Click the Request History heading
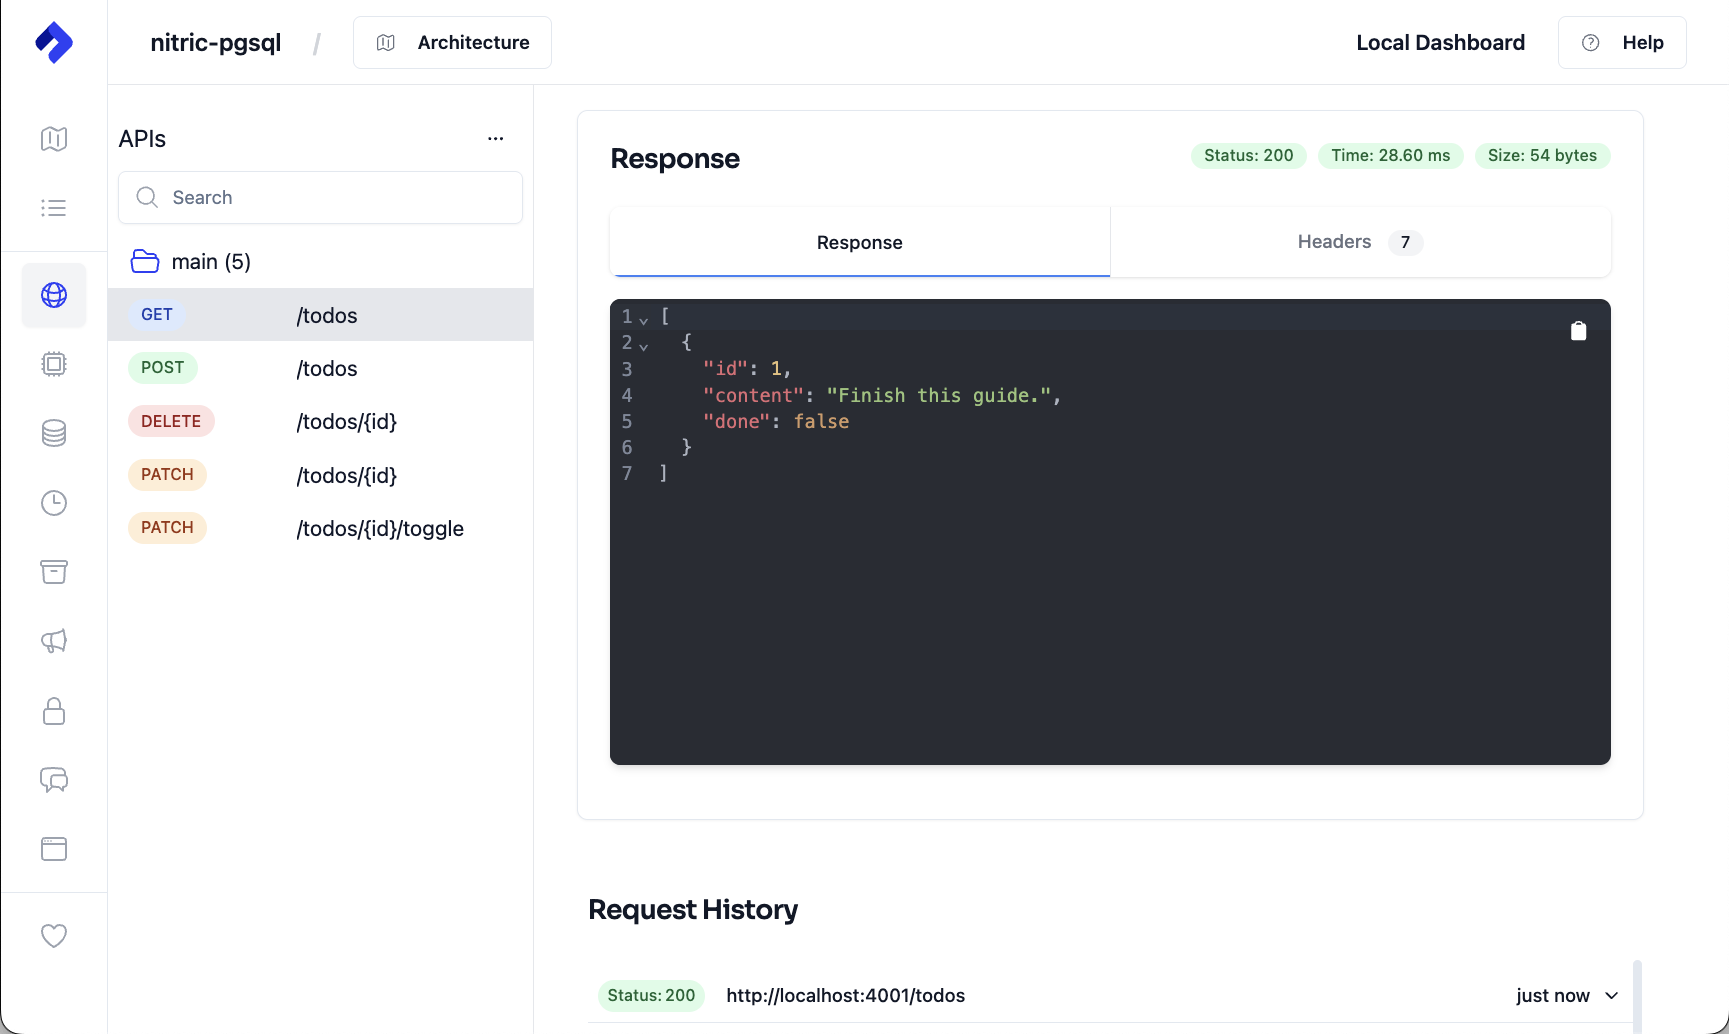Image resolution: width=1729 pixels, height=1034 pixels. tap(693, 910)
